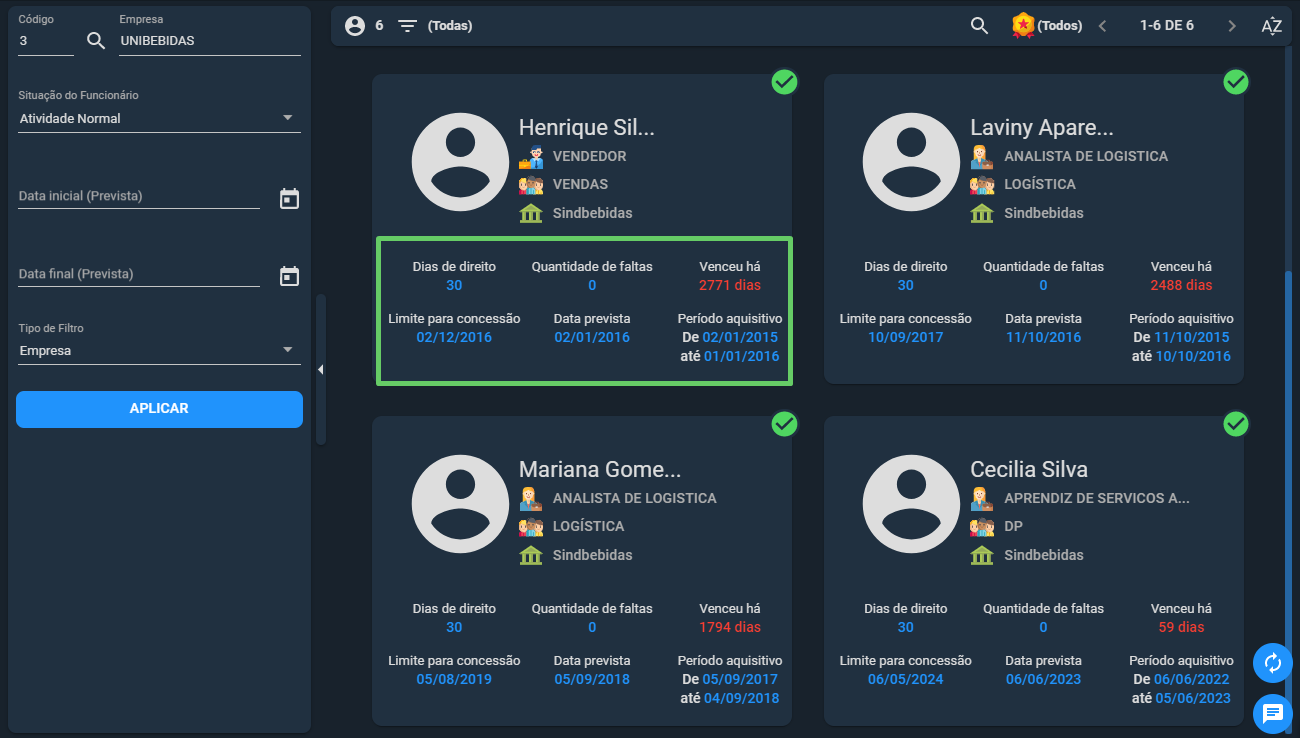The width and height of the screenshot is (1300, 738).
Task: Open the Data inicial calendar picker
Action: [289, 198]
